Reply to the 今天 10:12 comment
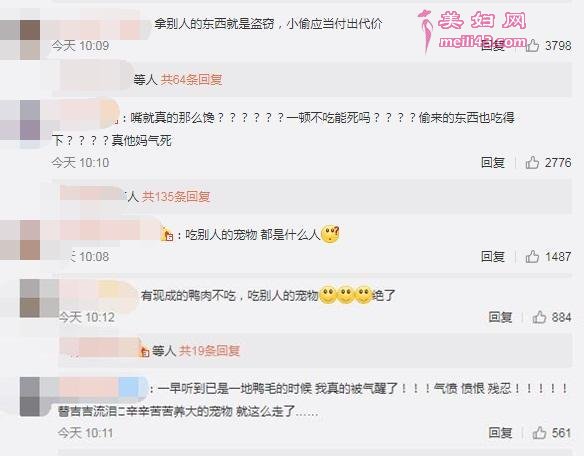Screen dimensions: 584x456 [x=500, y=317]
